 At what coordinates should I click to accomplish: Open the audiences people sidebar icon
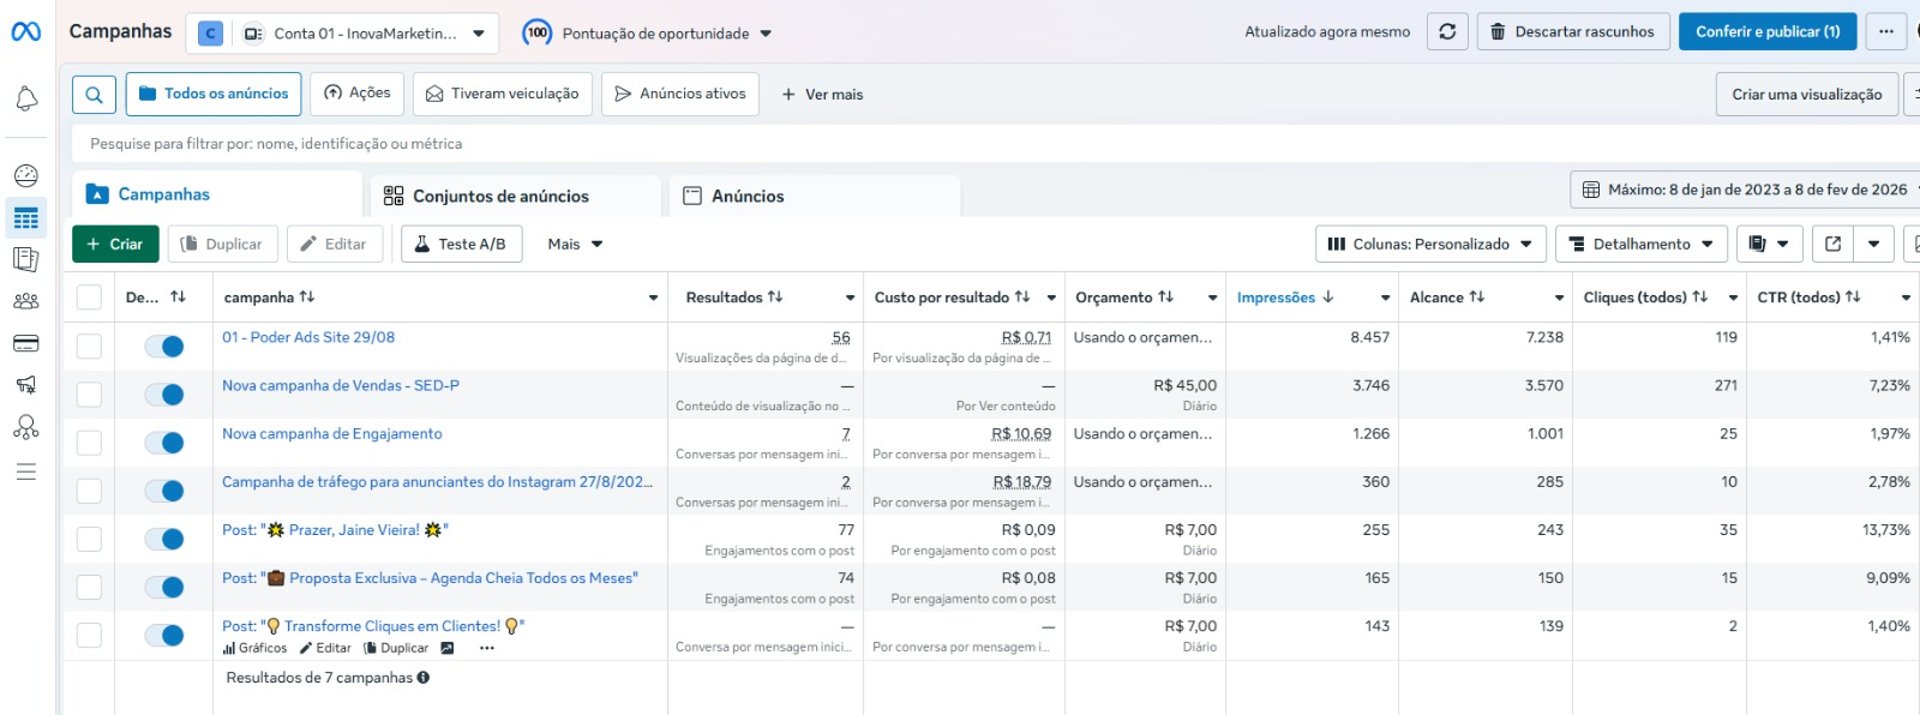pos(26,301)
